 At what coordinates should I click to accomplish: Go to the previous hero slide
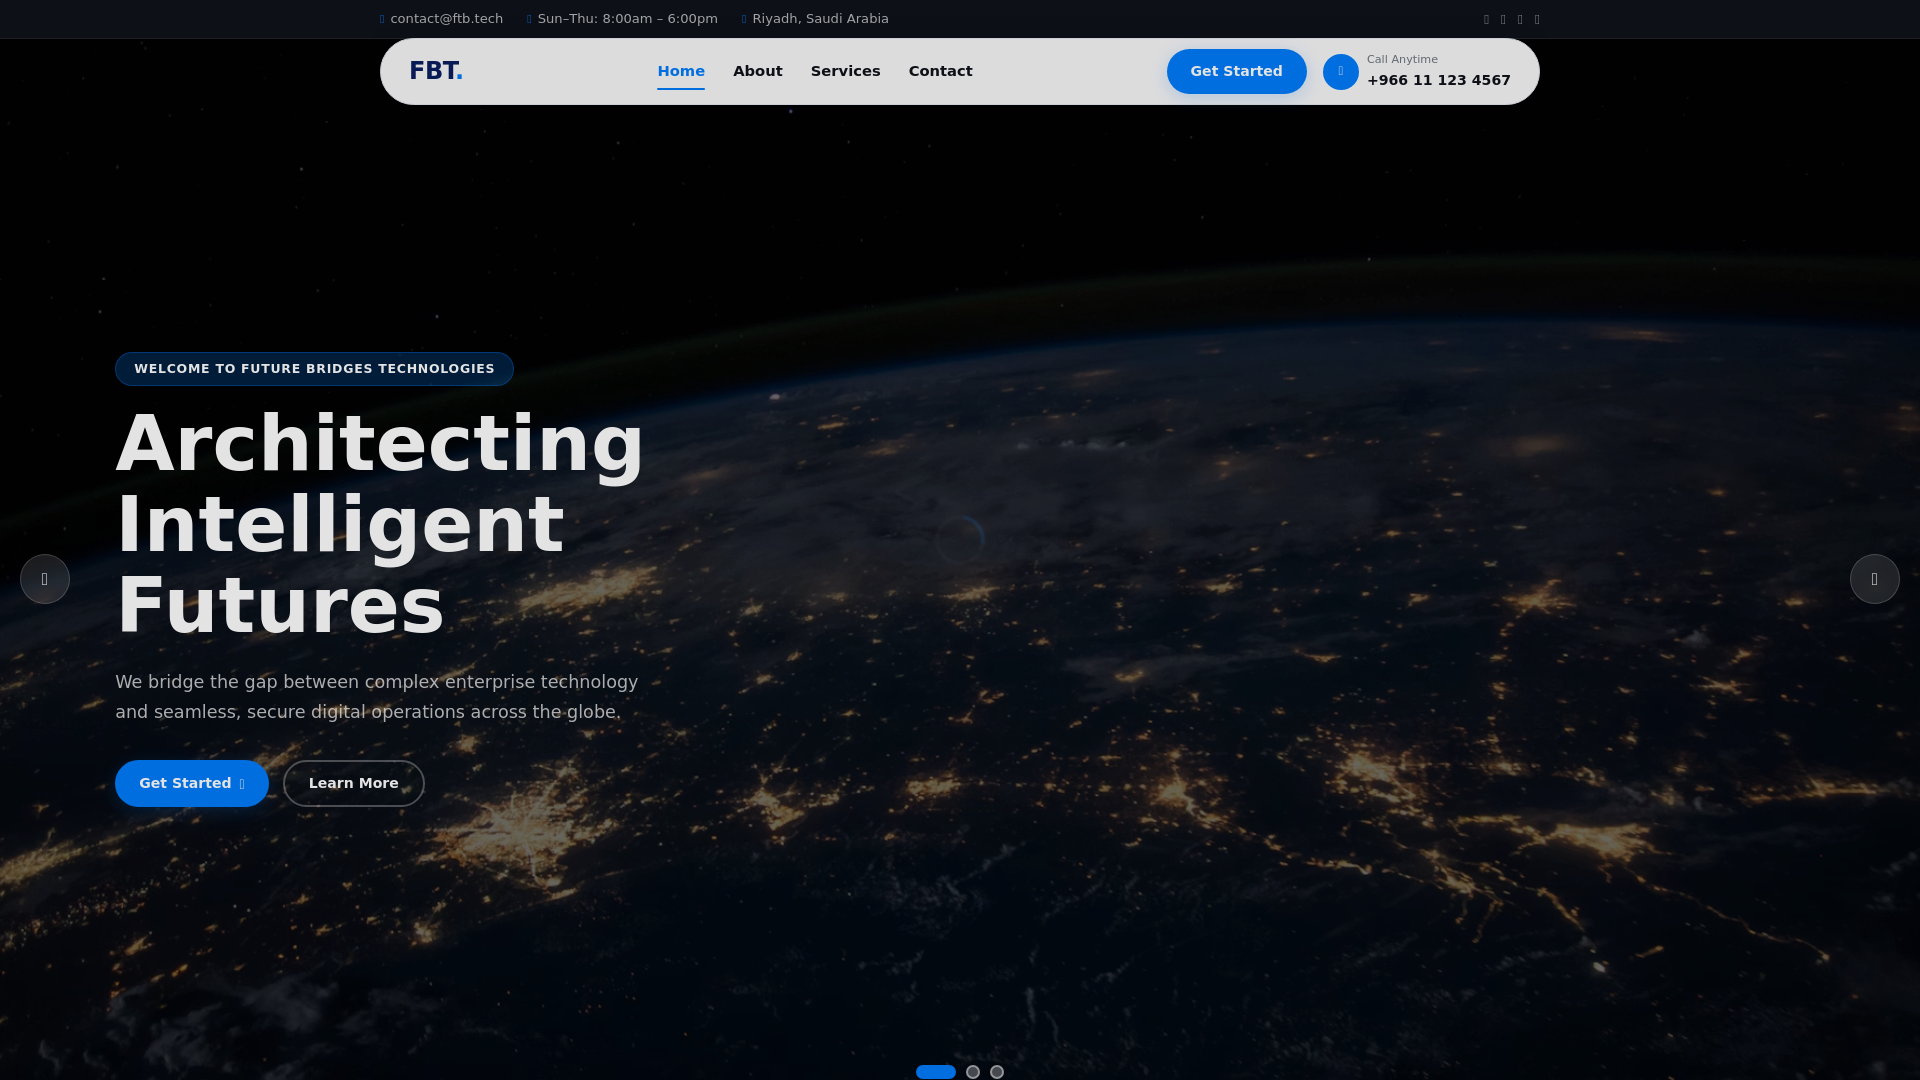point(45,579)
